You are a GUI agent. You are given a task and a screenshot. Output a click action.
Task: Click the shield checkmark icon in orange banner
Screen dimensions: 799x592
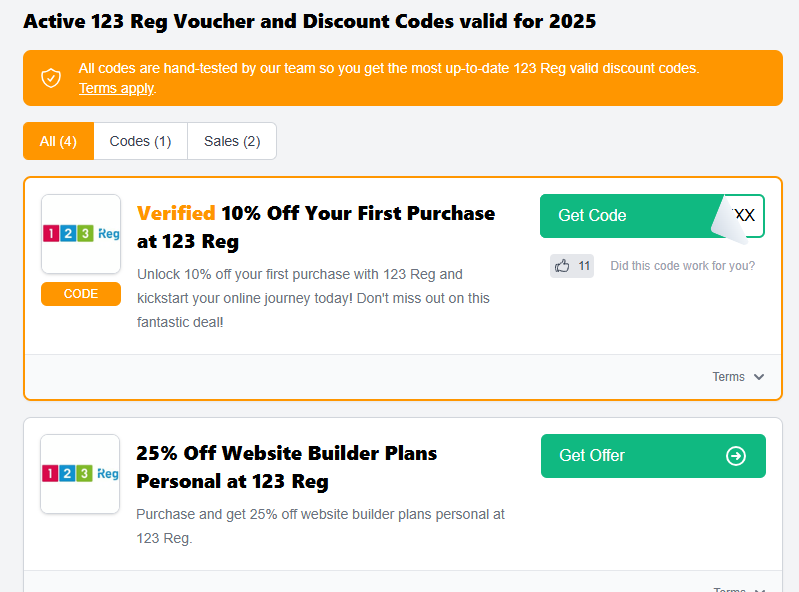coord(51,78)
